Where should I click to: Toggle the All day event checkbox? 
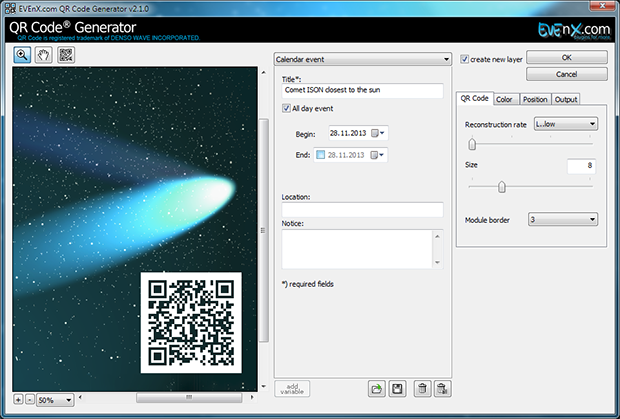pos(286,108)
